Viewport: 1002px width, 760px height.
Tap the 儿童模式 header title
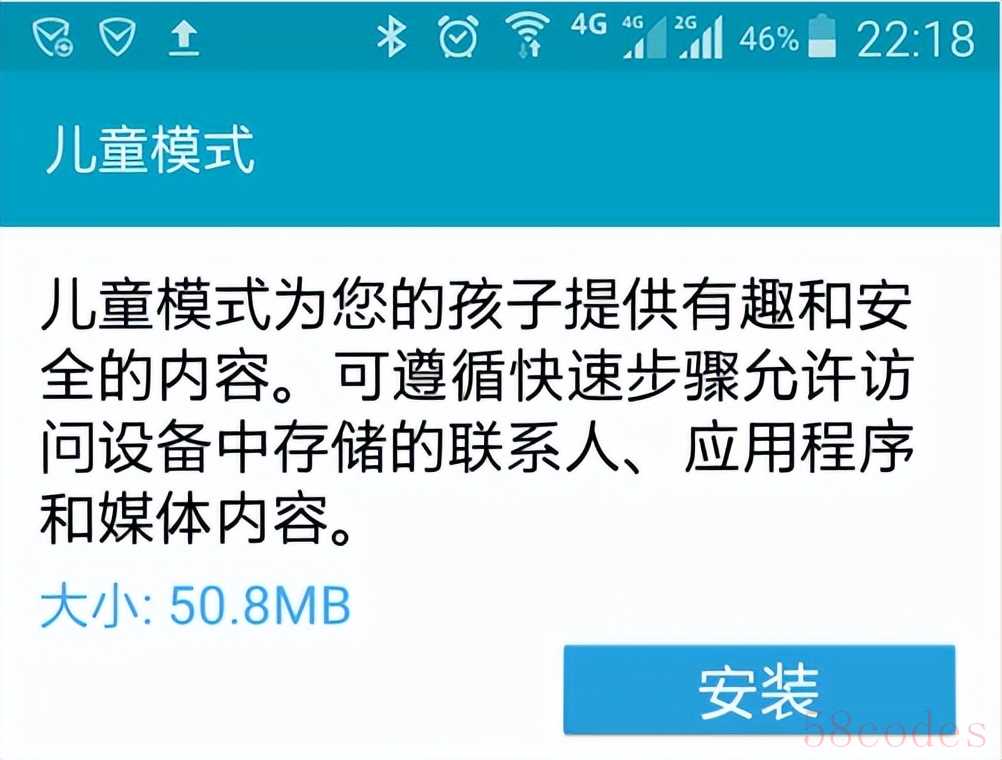coord(150,150)
